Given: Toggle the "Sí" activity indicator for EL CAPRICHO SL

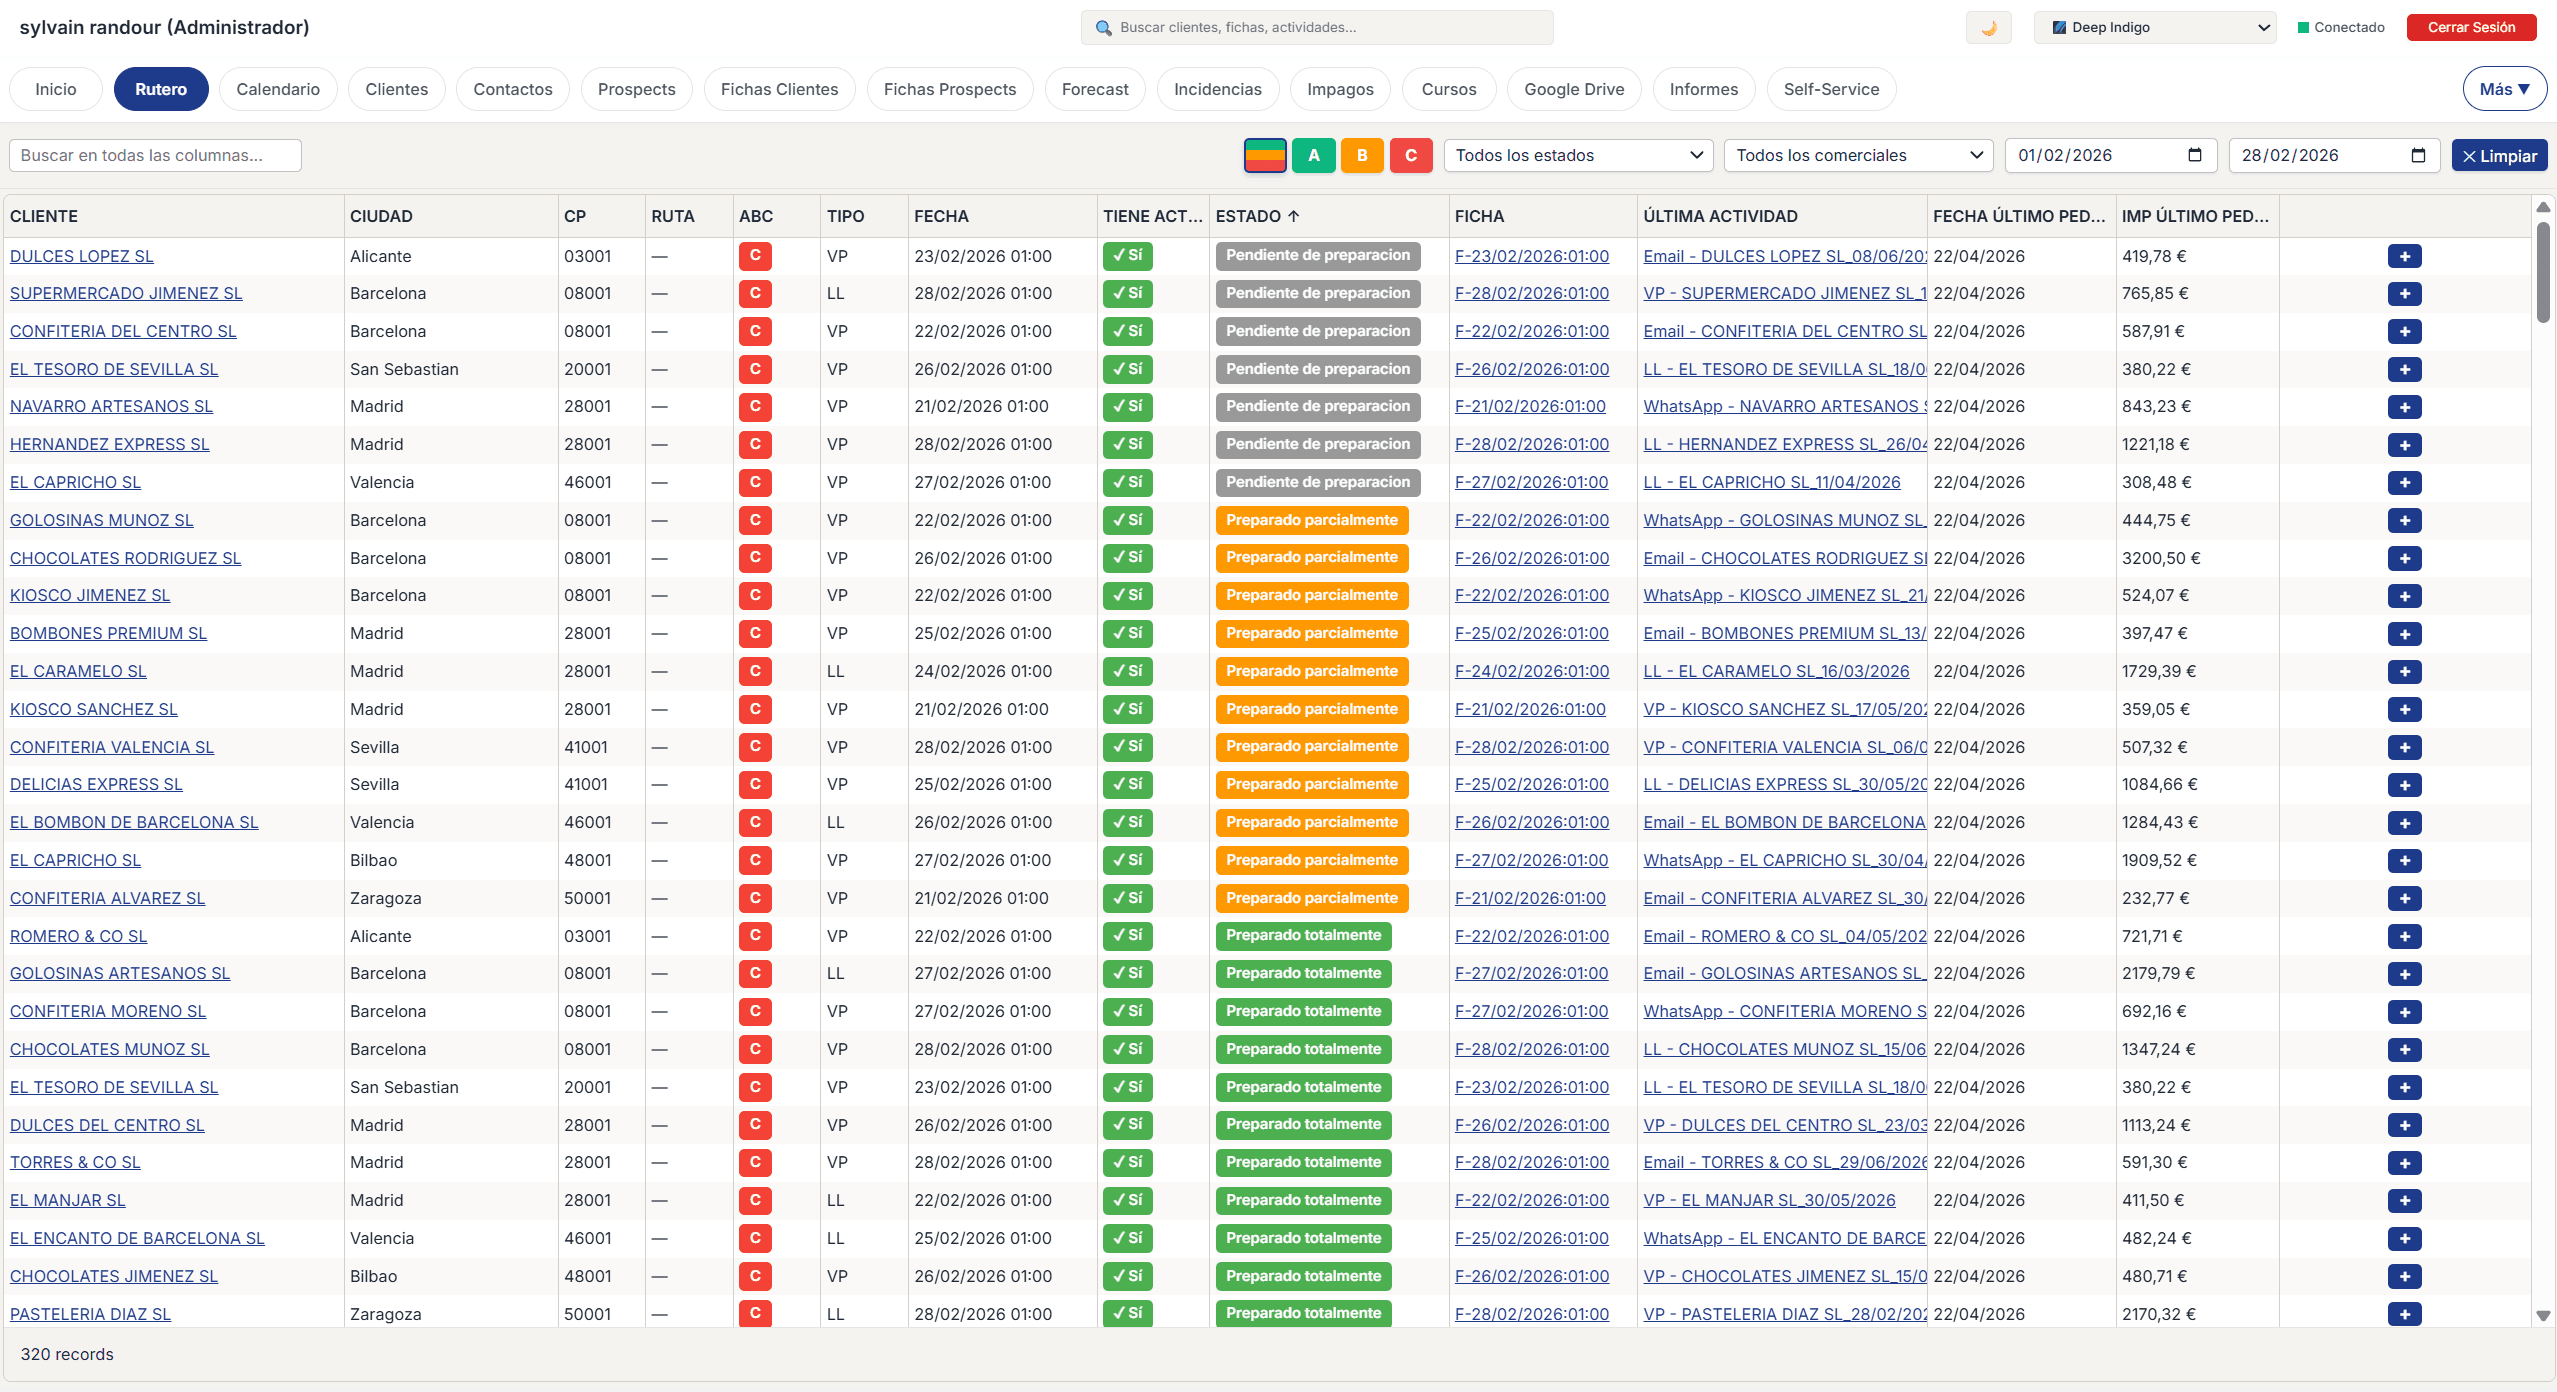Looking at the screenshot, I should pyautogui.click(x=1127, y=482).
